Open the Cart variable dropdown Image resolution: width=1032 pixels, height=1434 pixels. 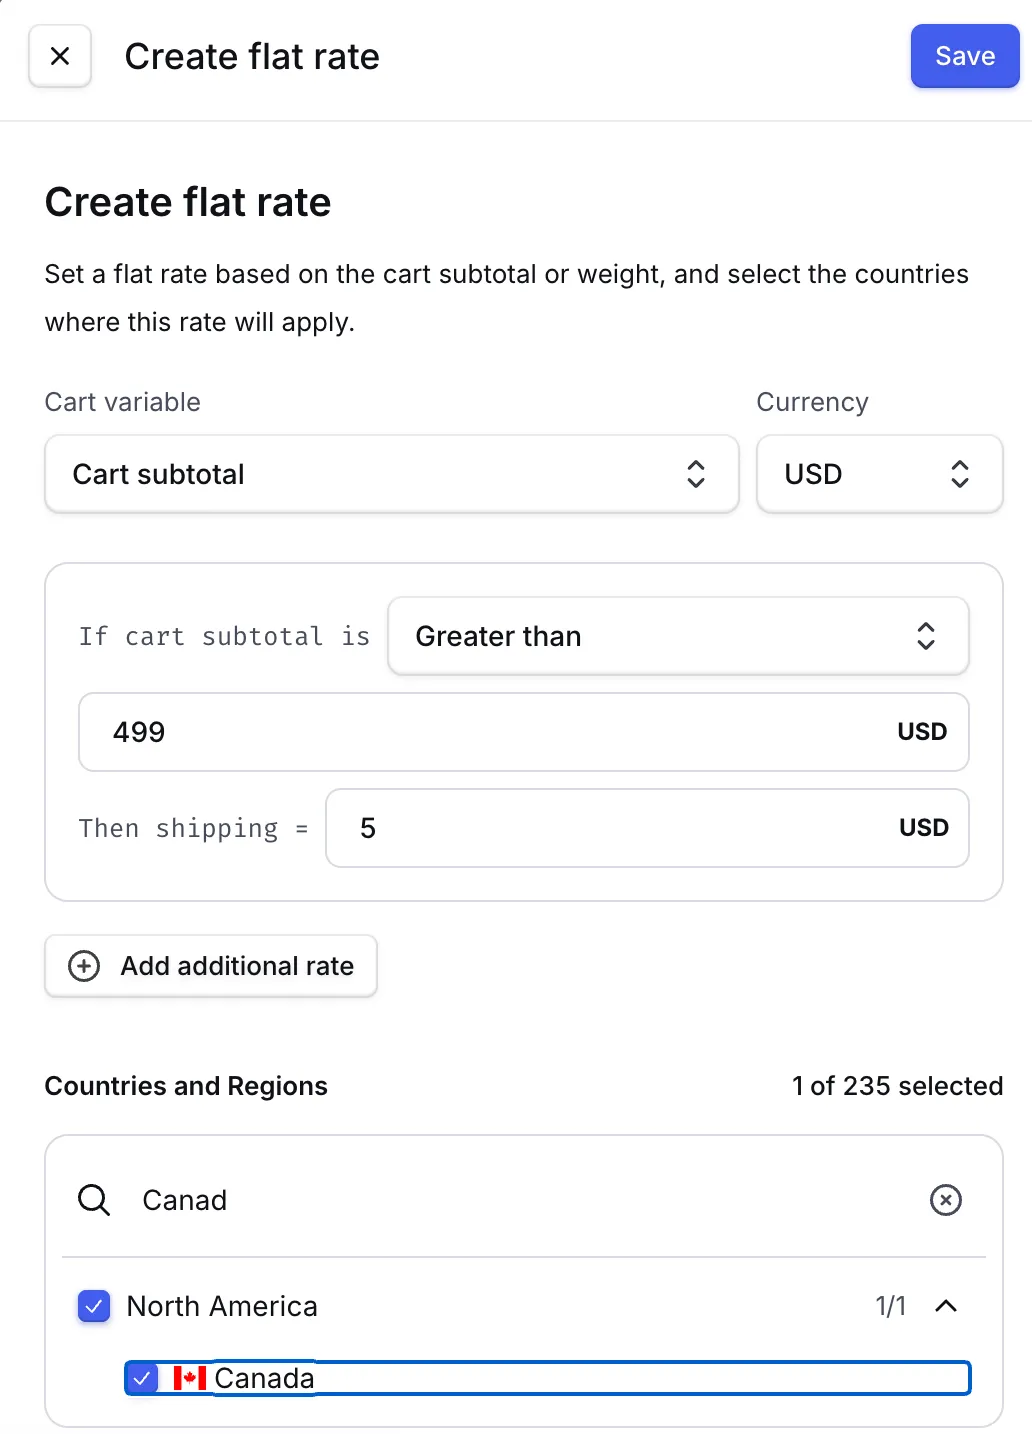pos(390,474)
